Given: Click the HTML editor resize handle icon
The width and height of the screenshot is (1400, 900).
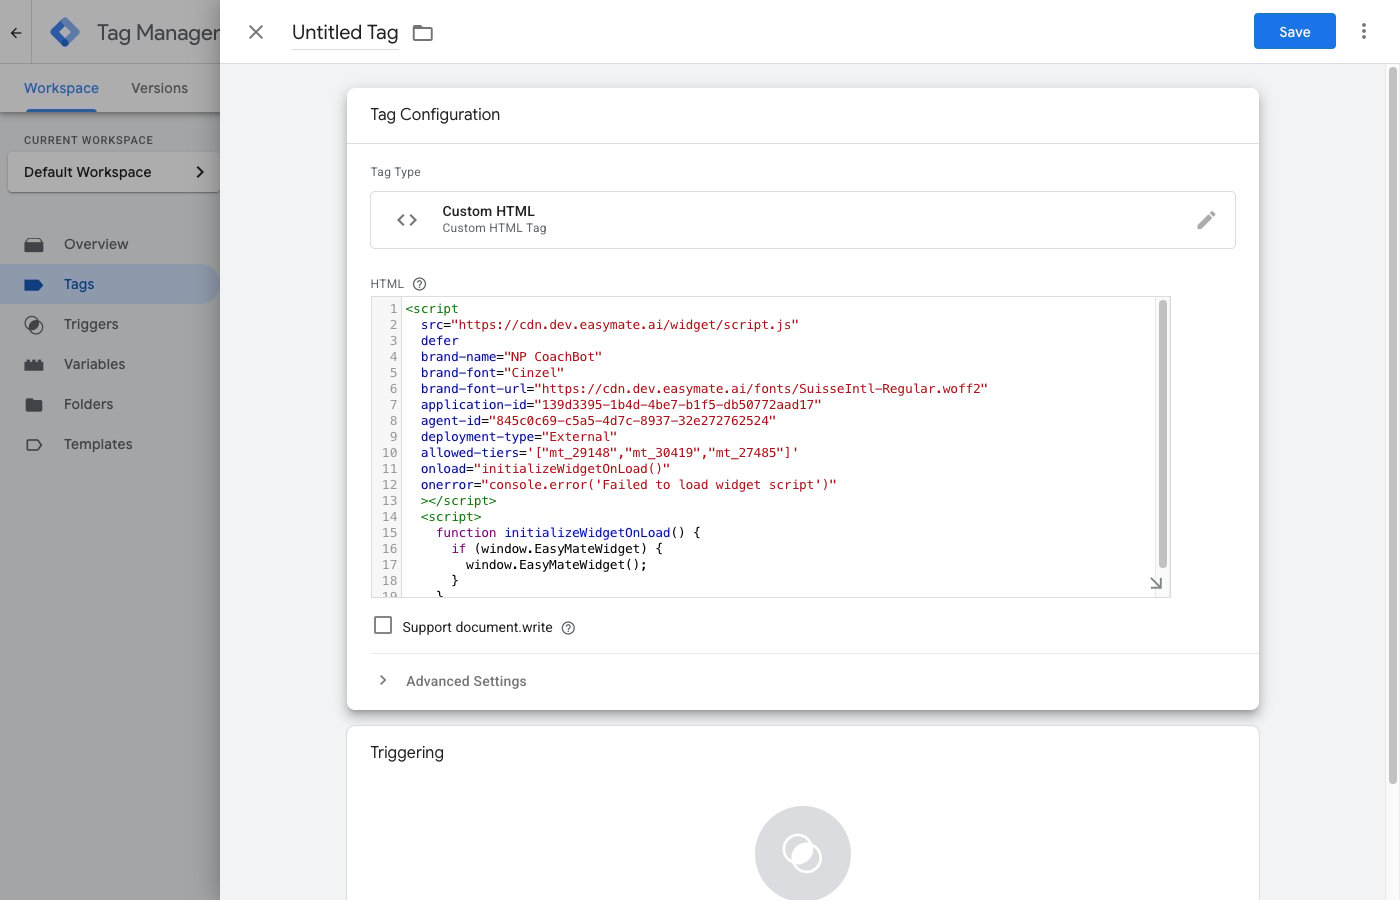Looking at the screenshot, I should (x=1156, y=583).
